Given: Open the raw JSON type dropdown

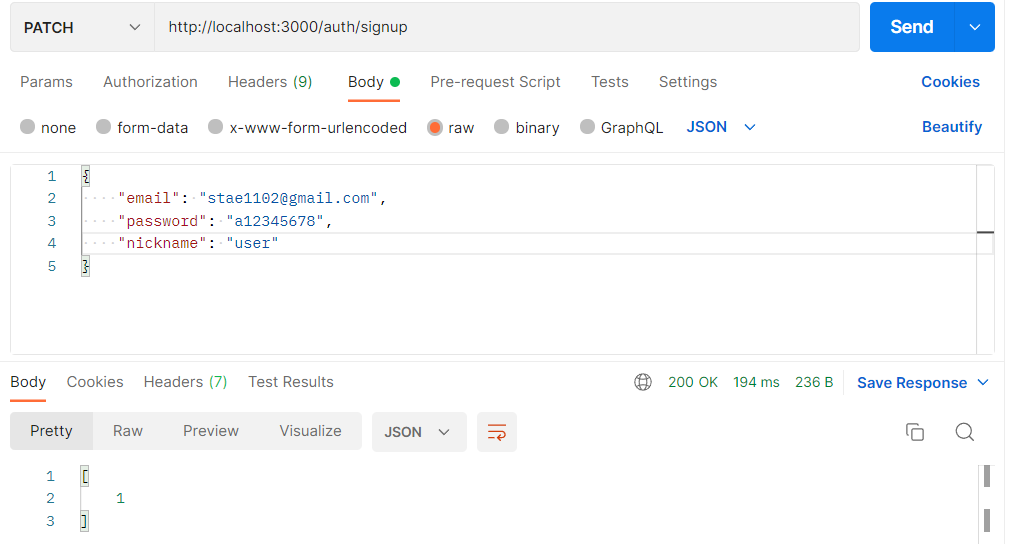Looking at the screenshot, I should [720, 127].
